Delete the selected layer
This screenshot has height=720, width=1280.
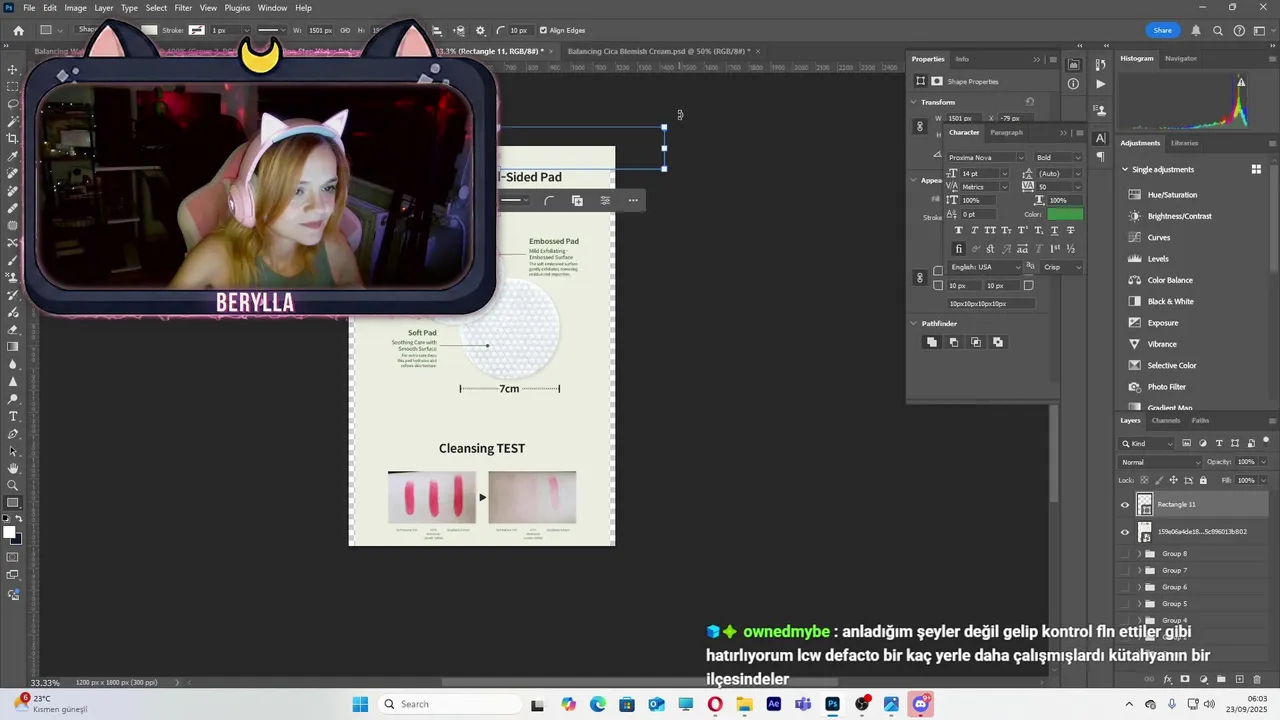(1257, 679)
